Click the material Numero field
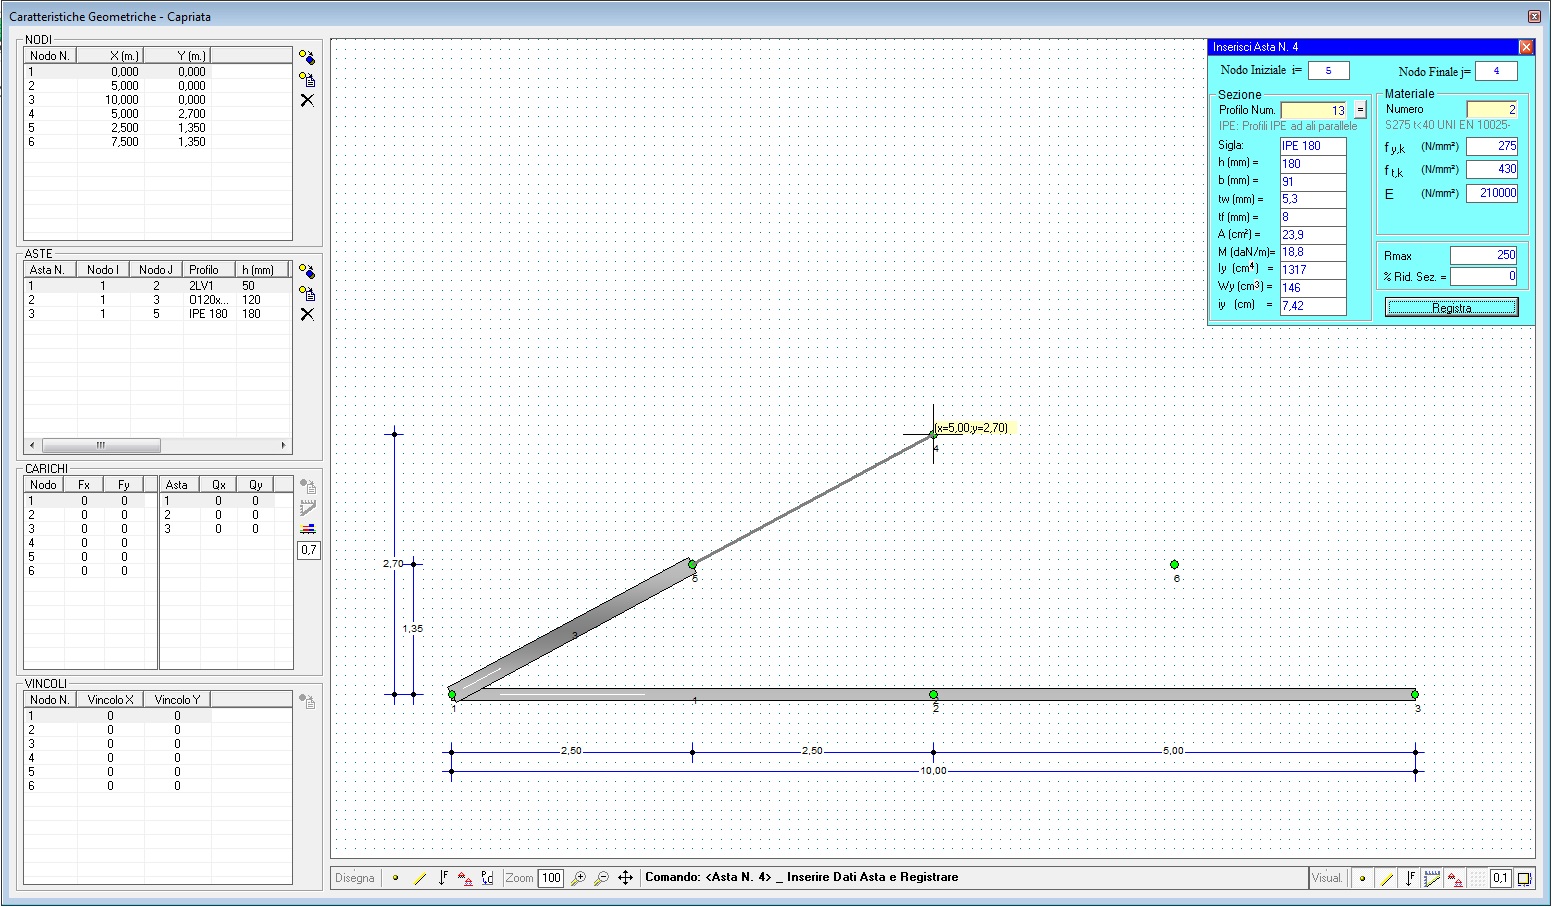 [1492, 110]
